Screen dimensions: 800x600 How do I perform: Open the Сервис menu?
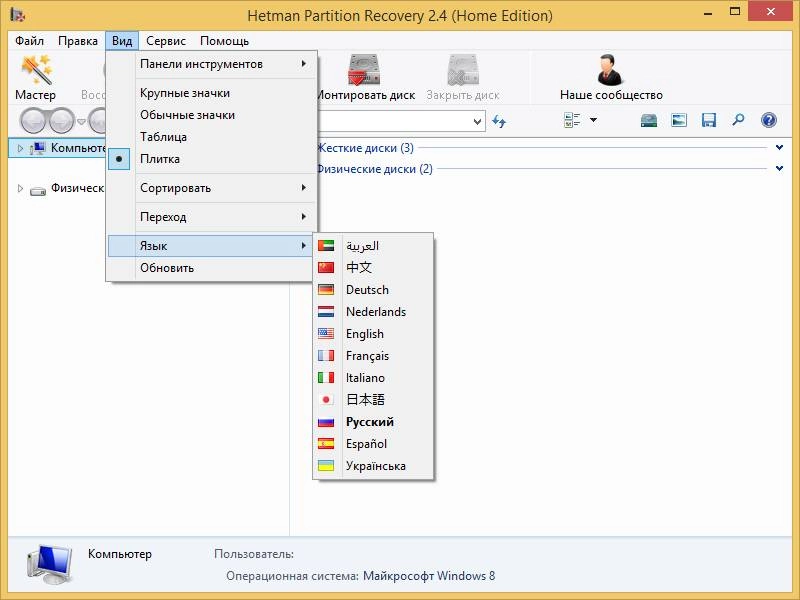coord(166,41)
